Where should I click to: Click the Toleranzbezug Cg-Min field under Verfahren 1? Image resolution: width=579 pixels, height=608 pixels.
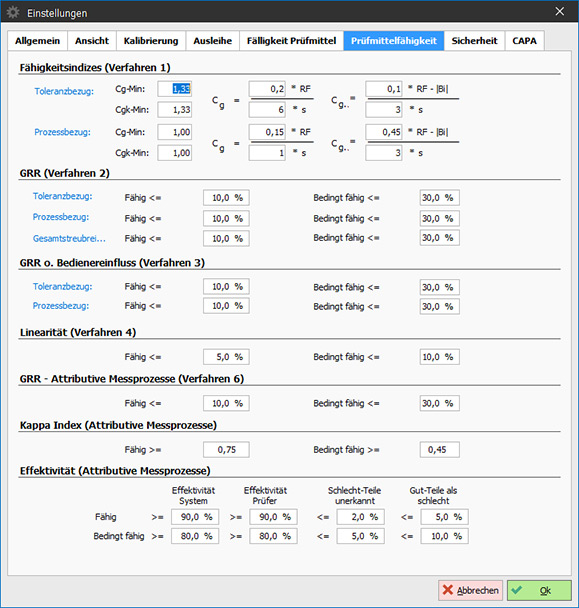pyautogui.click(x=175, y=89)
